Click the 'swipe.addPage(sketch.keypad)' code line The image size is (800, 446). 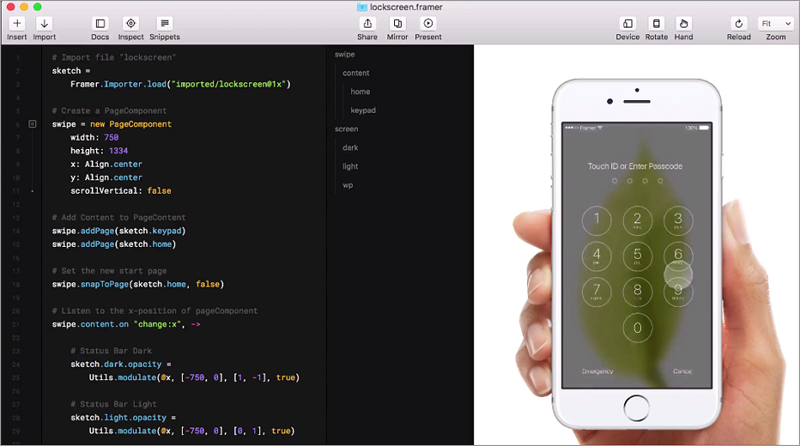(x=119, y=231)
